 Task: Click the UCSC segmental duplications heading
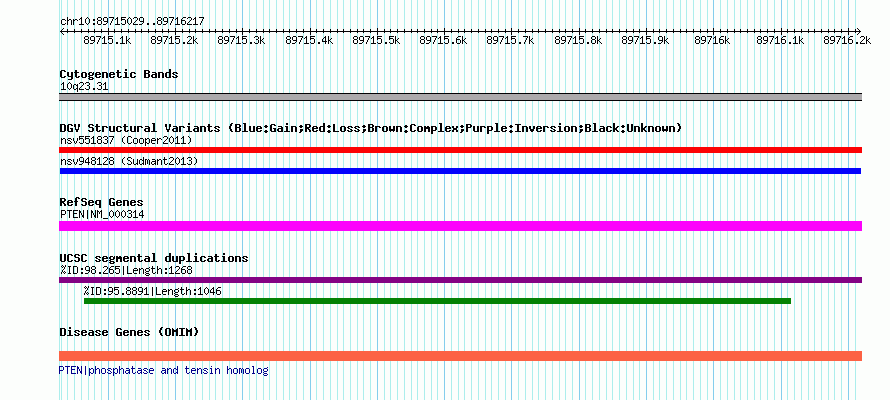154,258
